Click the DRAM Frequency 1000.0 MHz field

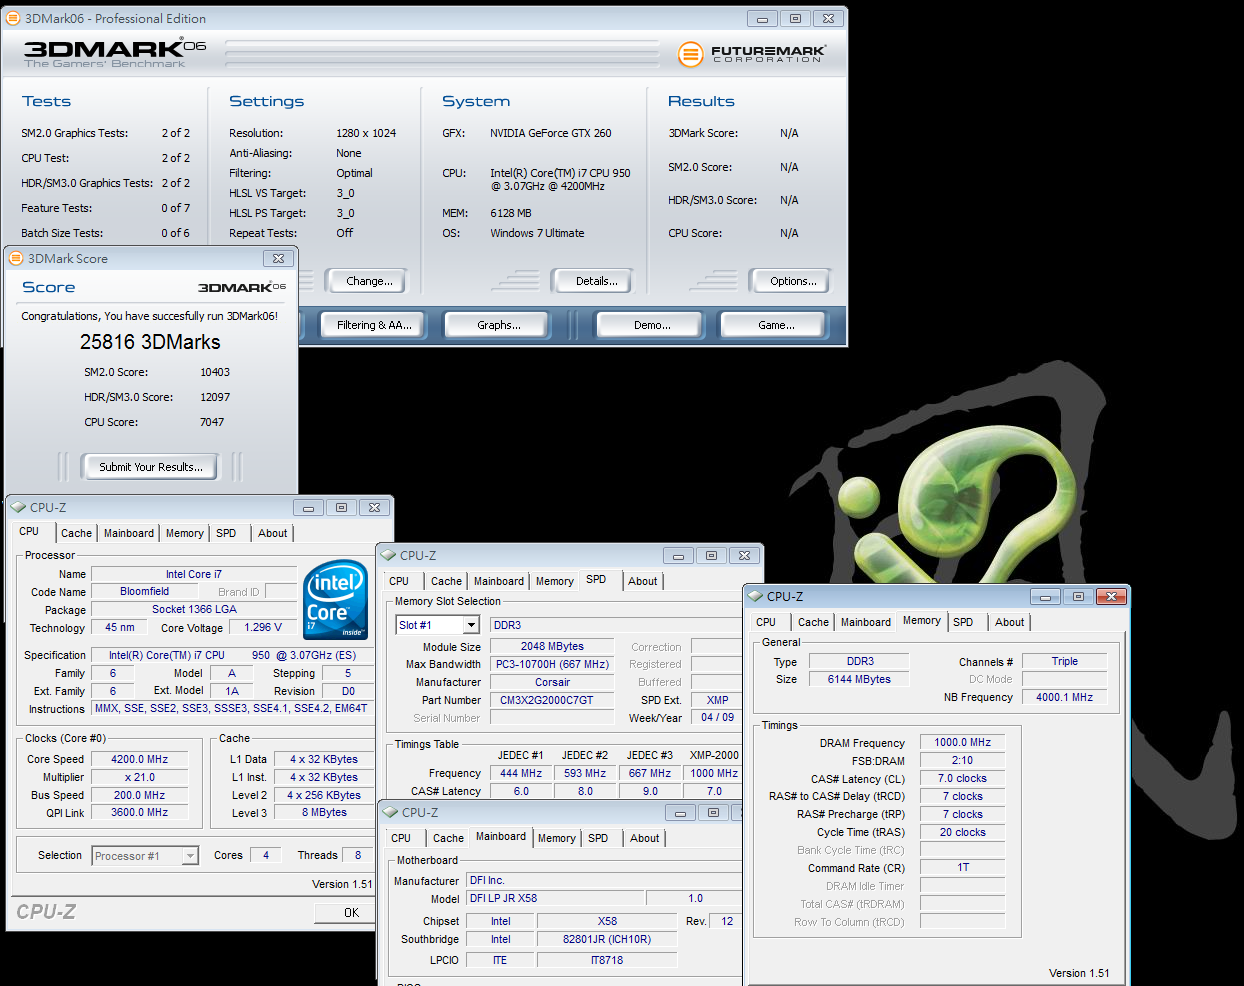pyautogui.click(x=962, y=742)
